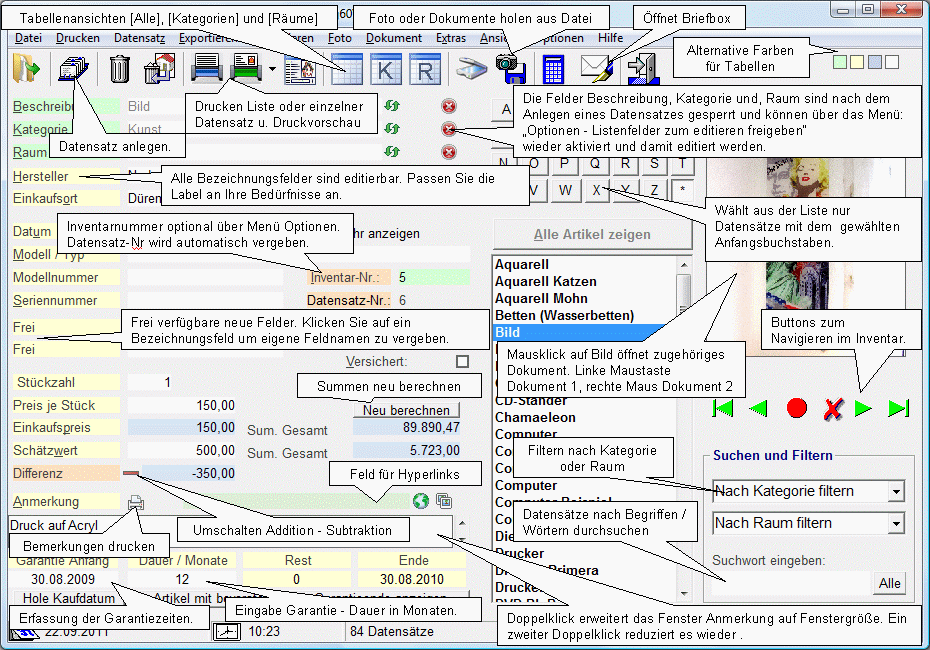The width and height of the screenshot is (930, 650).
Task: Open the Nach Kategorie filtern dropdown
Action: [x=807, y=491]
